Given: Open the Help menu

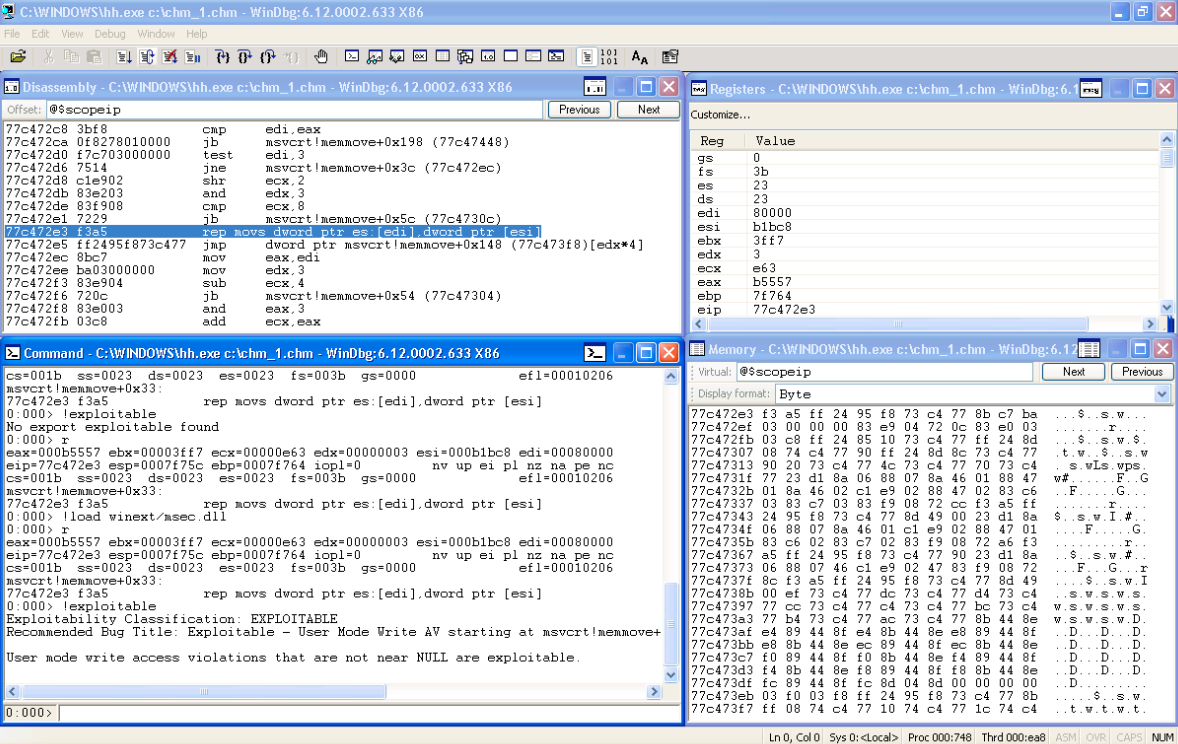Looking at the screenshot, I should [x=197, y=34].
